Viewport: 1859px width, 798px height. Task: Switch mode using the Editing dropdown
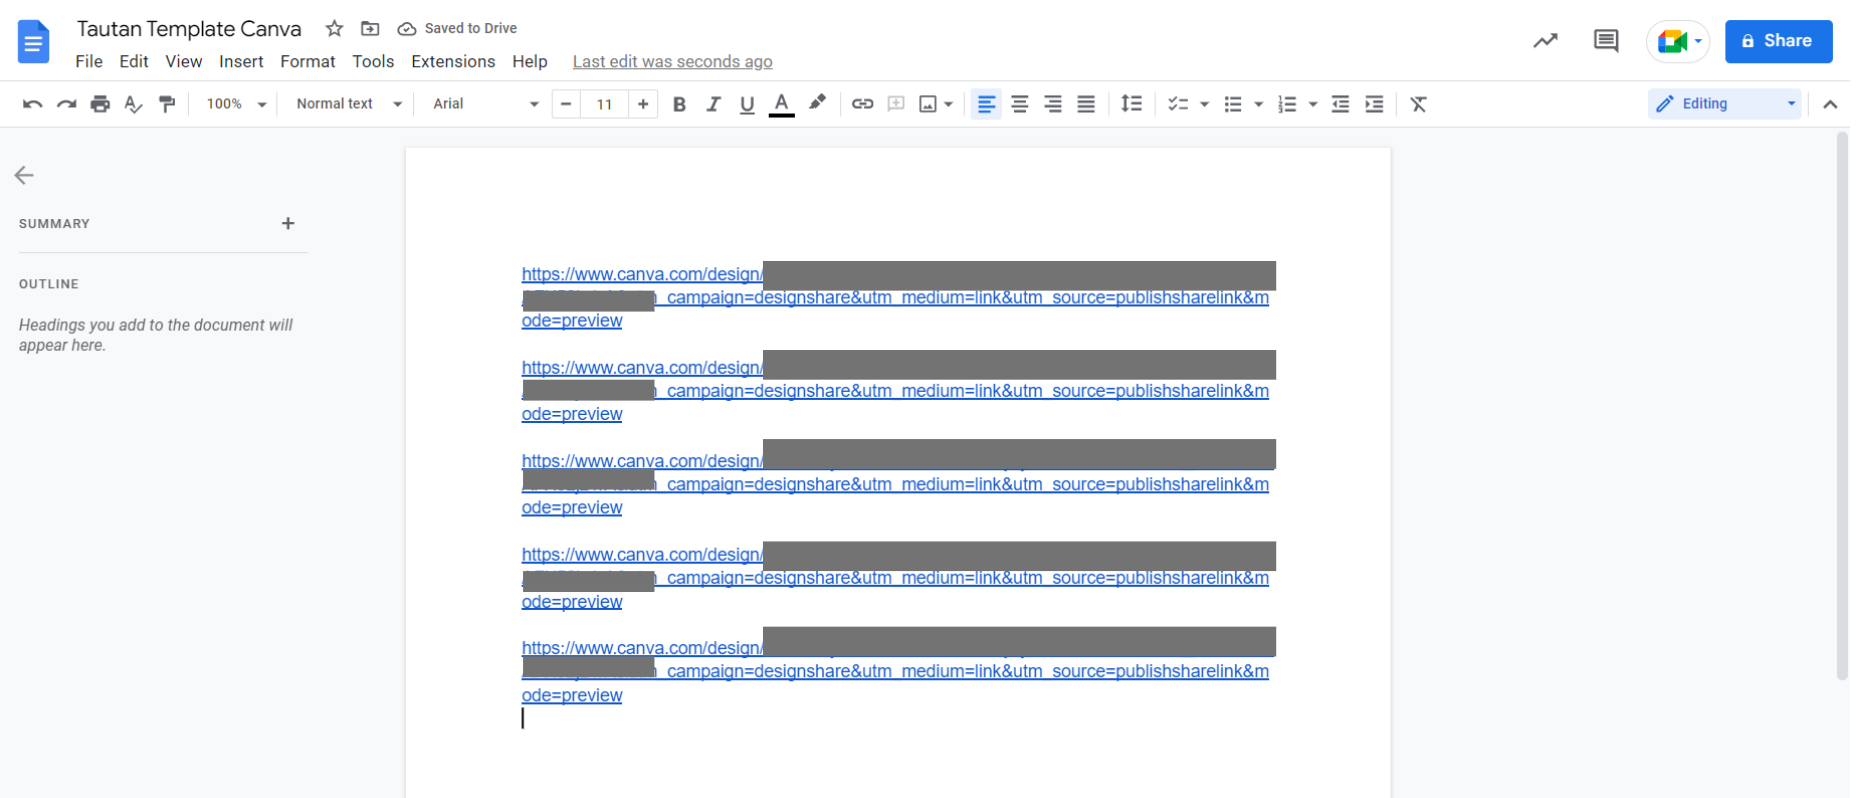coord(1724,104)
